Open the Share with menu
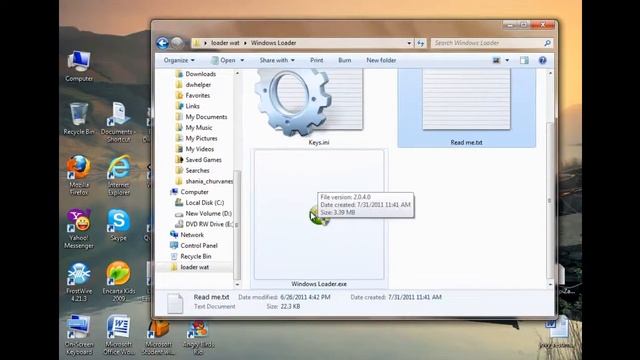 point(277,60)
